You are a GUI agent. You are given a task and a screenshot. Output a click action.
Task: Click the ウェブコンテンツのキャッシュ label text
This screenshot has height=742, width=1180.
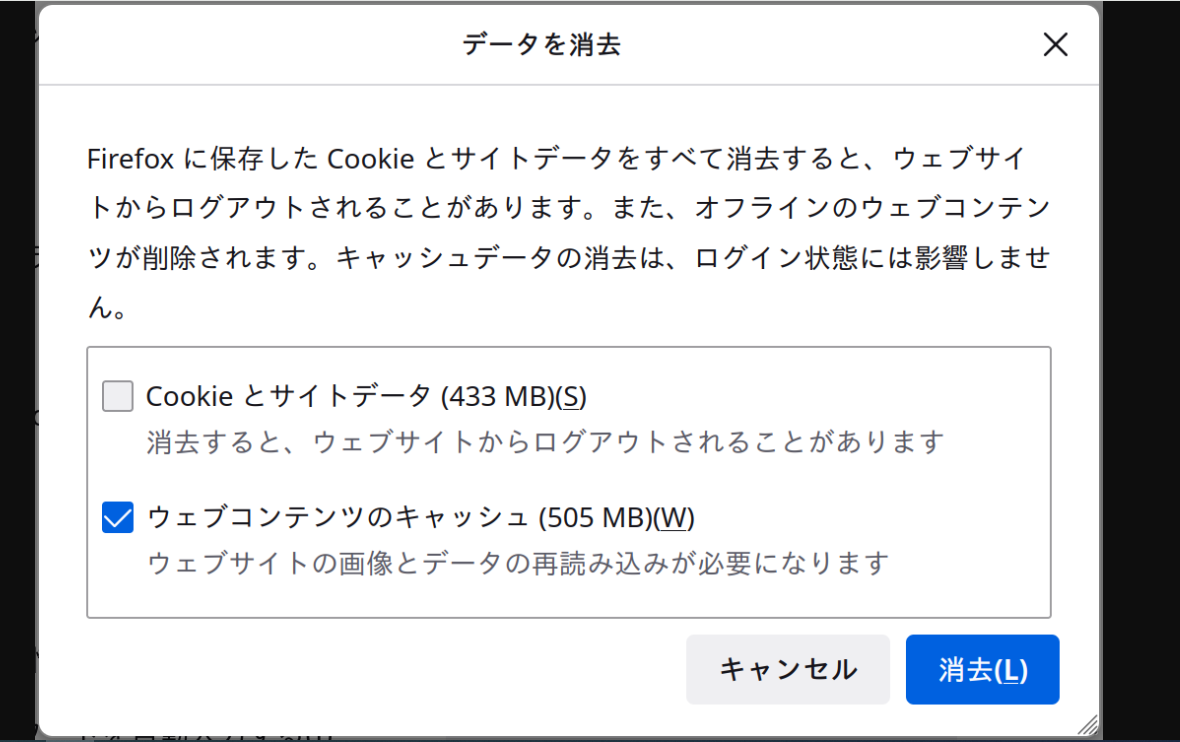click(338, 518)
